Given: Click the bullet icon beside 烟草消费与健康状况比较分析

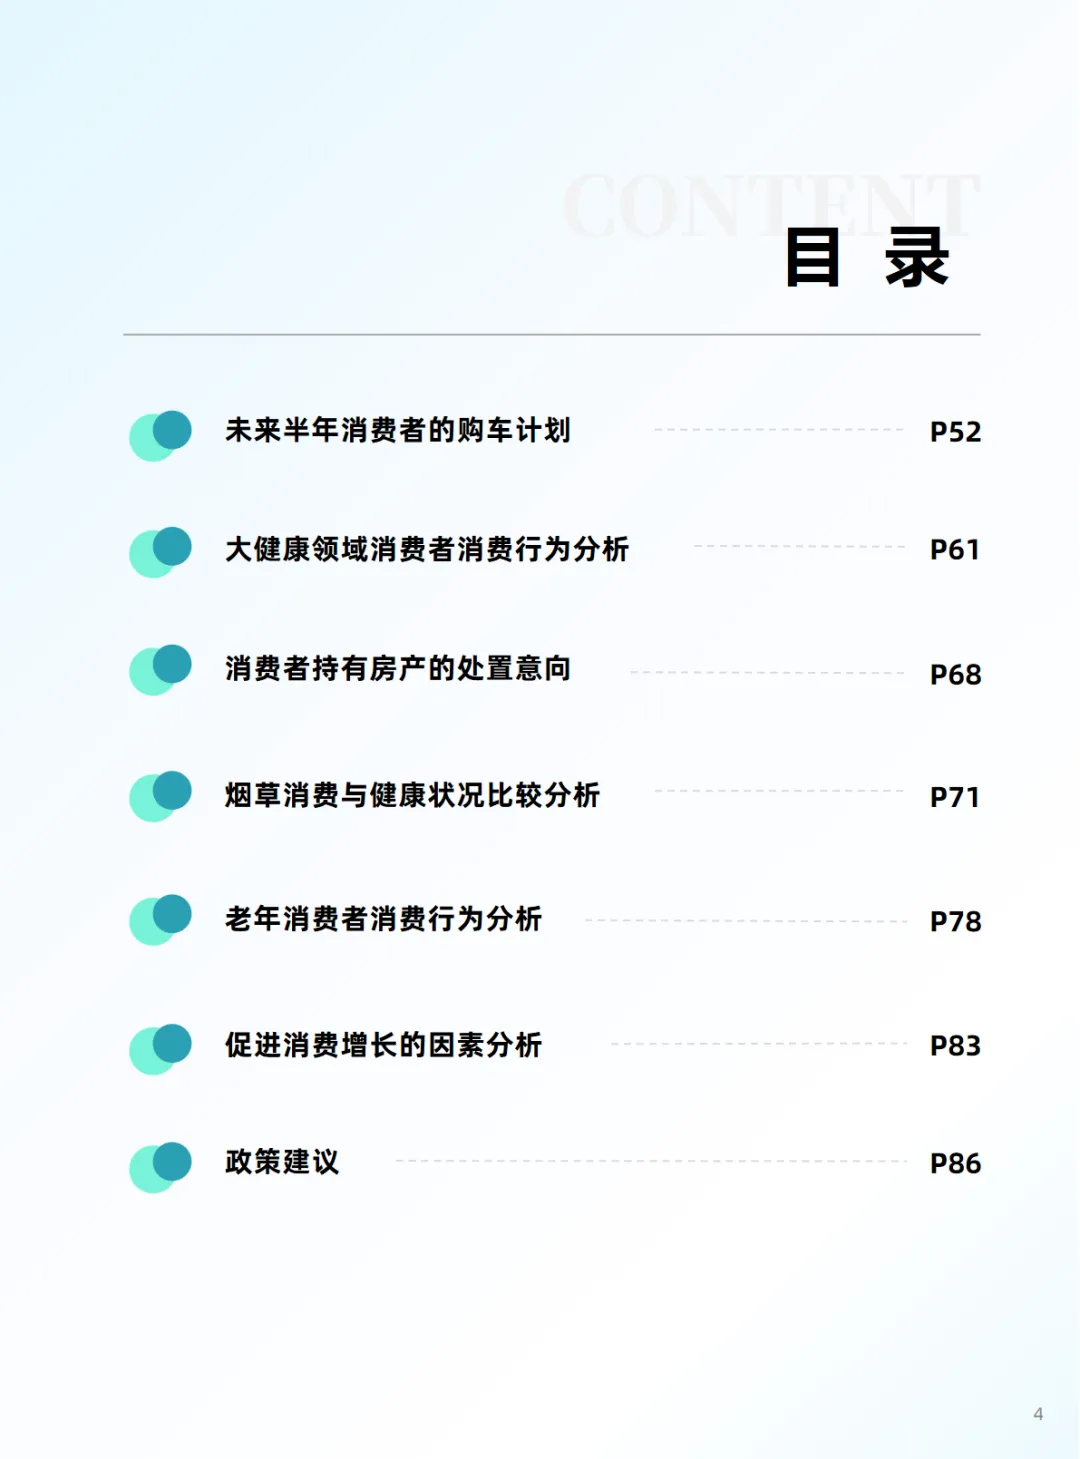Looking at the screenshot, I should (160, 796).
